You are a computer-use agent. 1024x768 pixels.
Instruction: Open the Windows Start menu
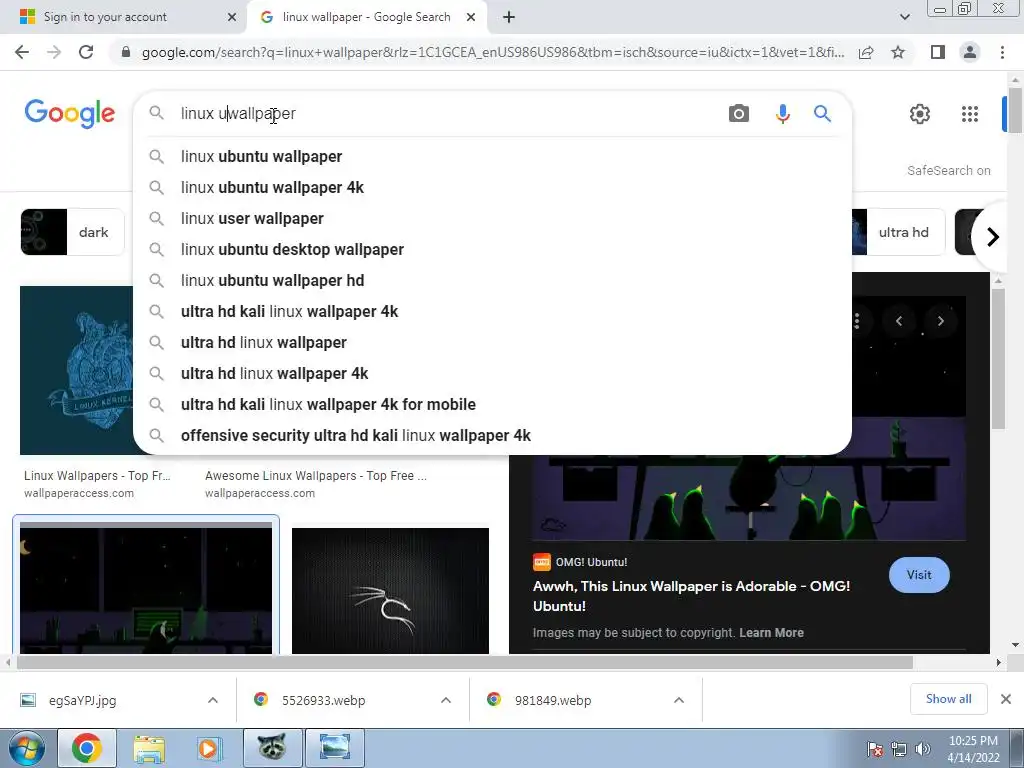point(25,748)
